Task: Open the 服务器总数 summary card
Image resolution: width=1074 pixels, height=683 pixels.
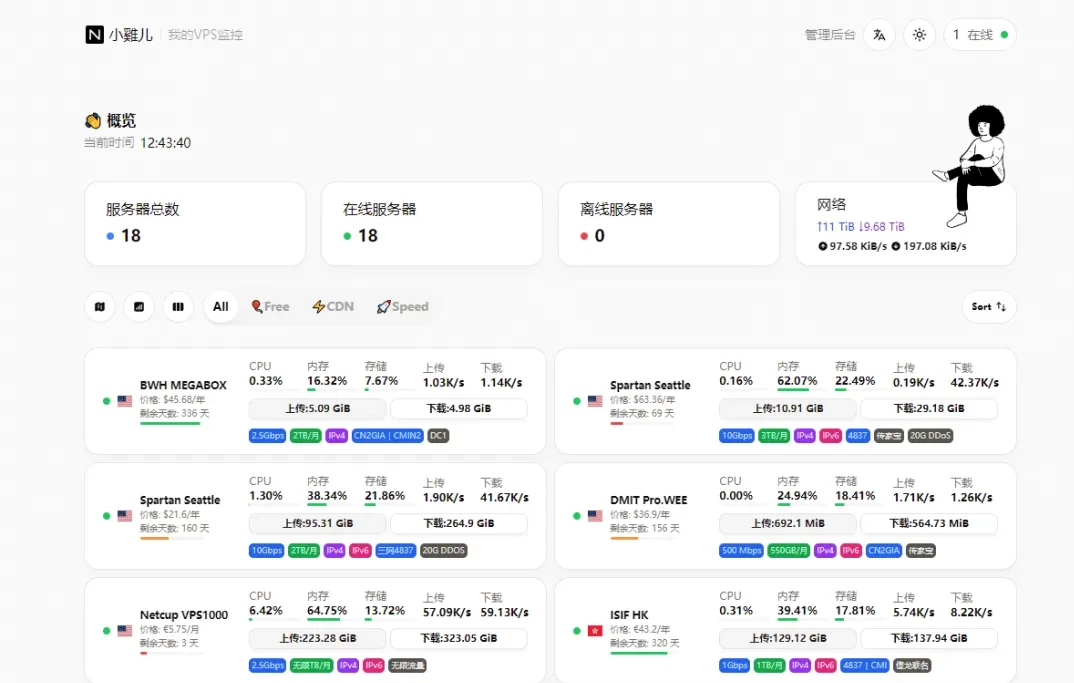Action: (195, 223)
